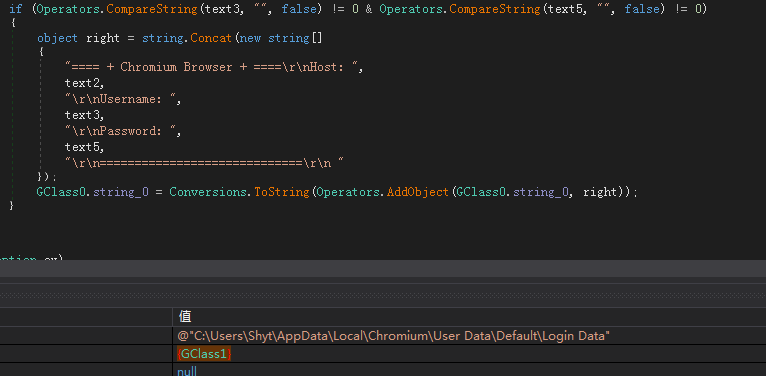Click the AddObject method name

tap(418, 192)
